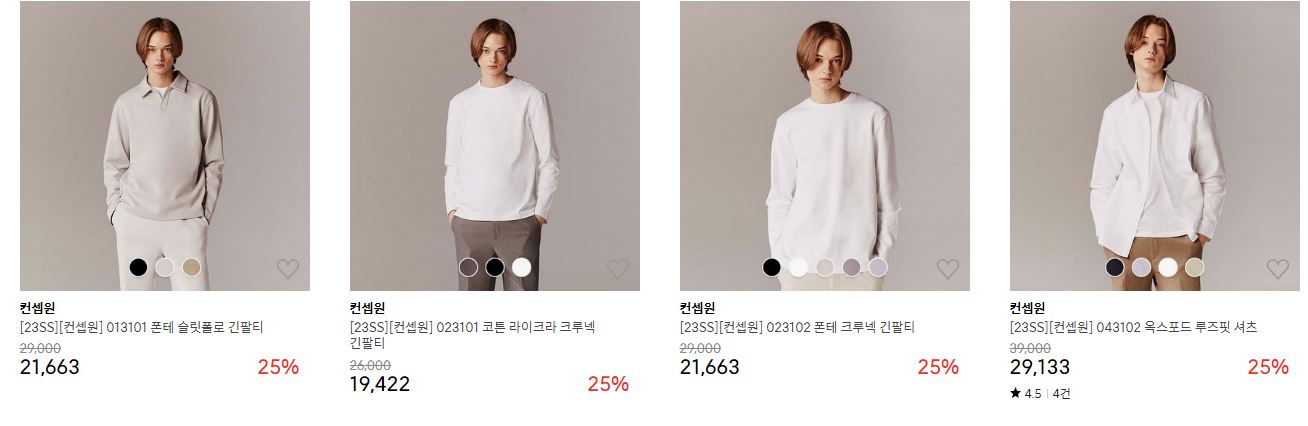
Task: View the 4.5 star rating reviews
Action: pyautogui.click(x=1040, y=394)
